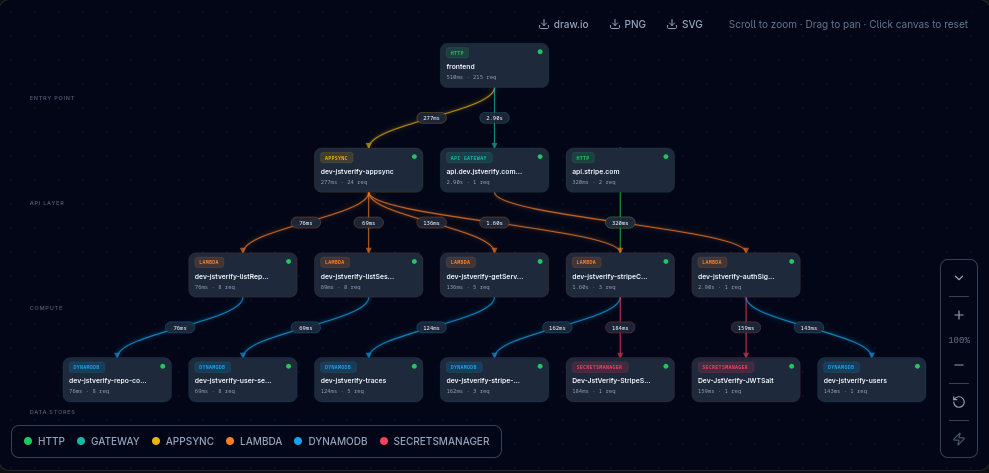Toggle the DYNAMODB legend entry

[331, 441]
